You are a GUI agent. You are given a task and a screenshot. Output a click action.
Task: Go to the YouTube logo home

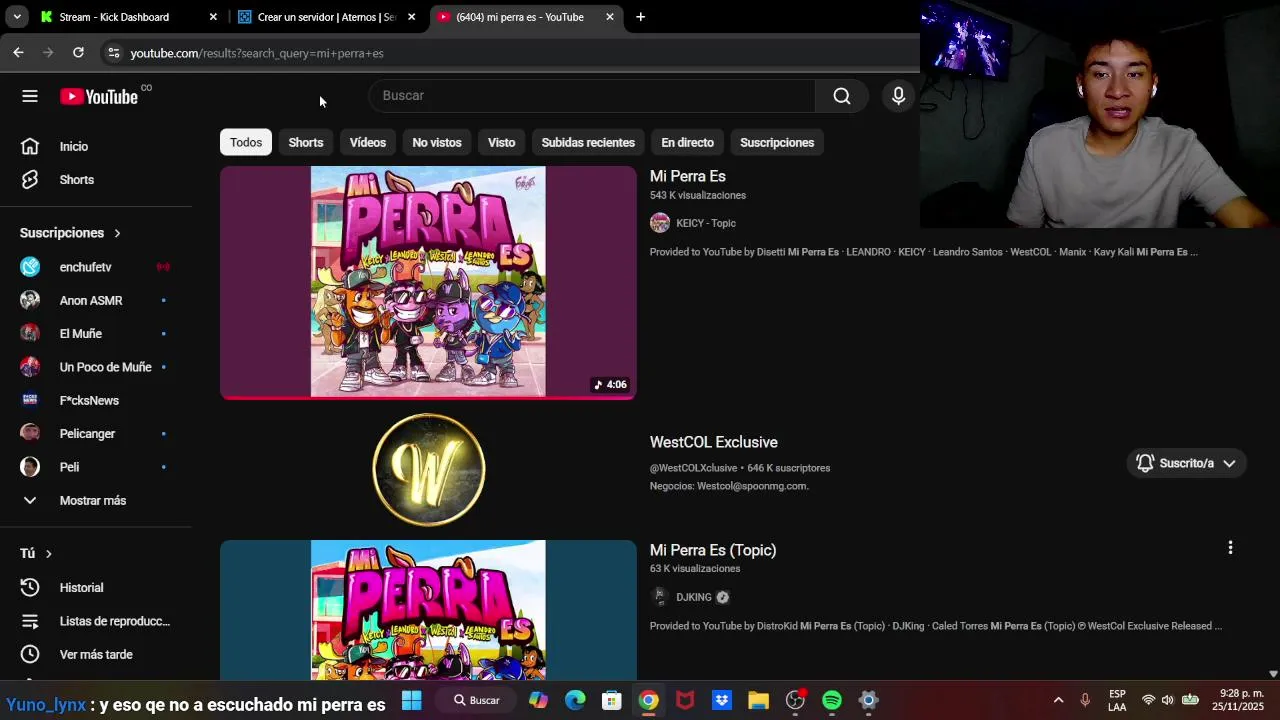click(x=99, y=96)
